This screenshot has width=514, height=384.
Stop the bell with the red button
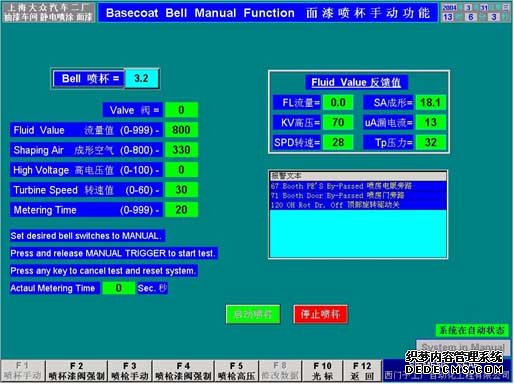[x=320, y=314]
